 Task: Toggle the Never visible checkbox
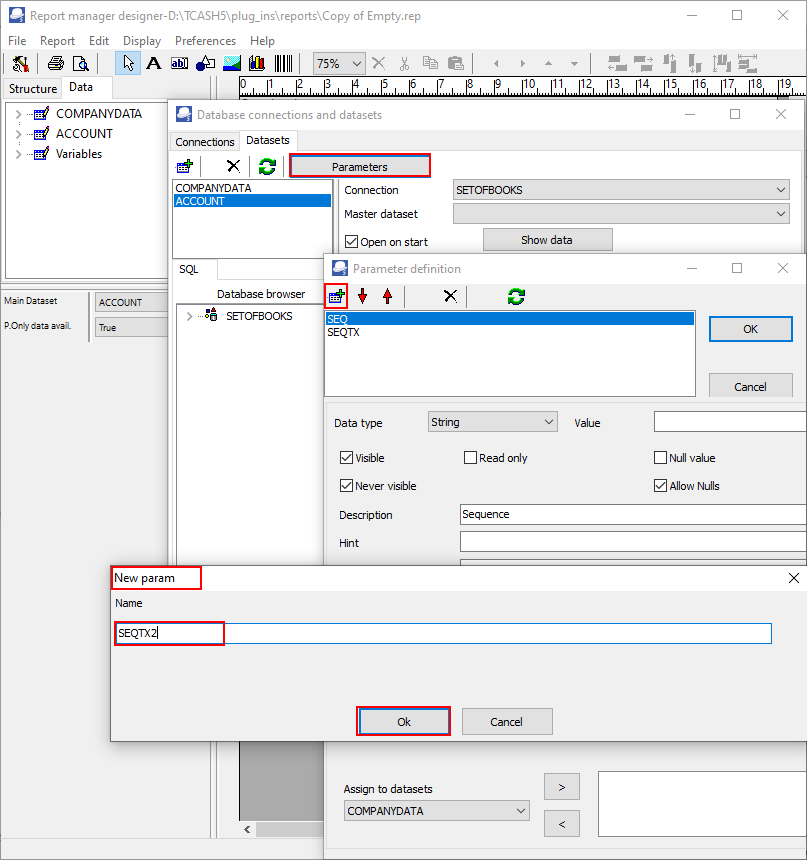346,485
